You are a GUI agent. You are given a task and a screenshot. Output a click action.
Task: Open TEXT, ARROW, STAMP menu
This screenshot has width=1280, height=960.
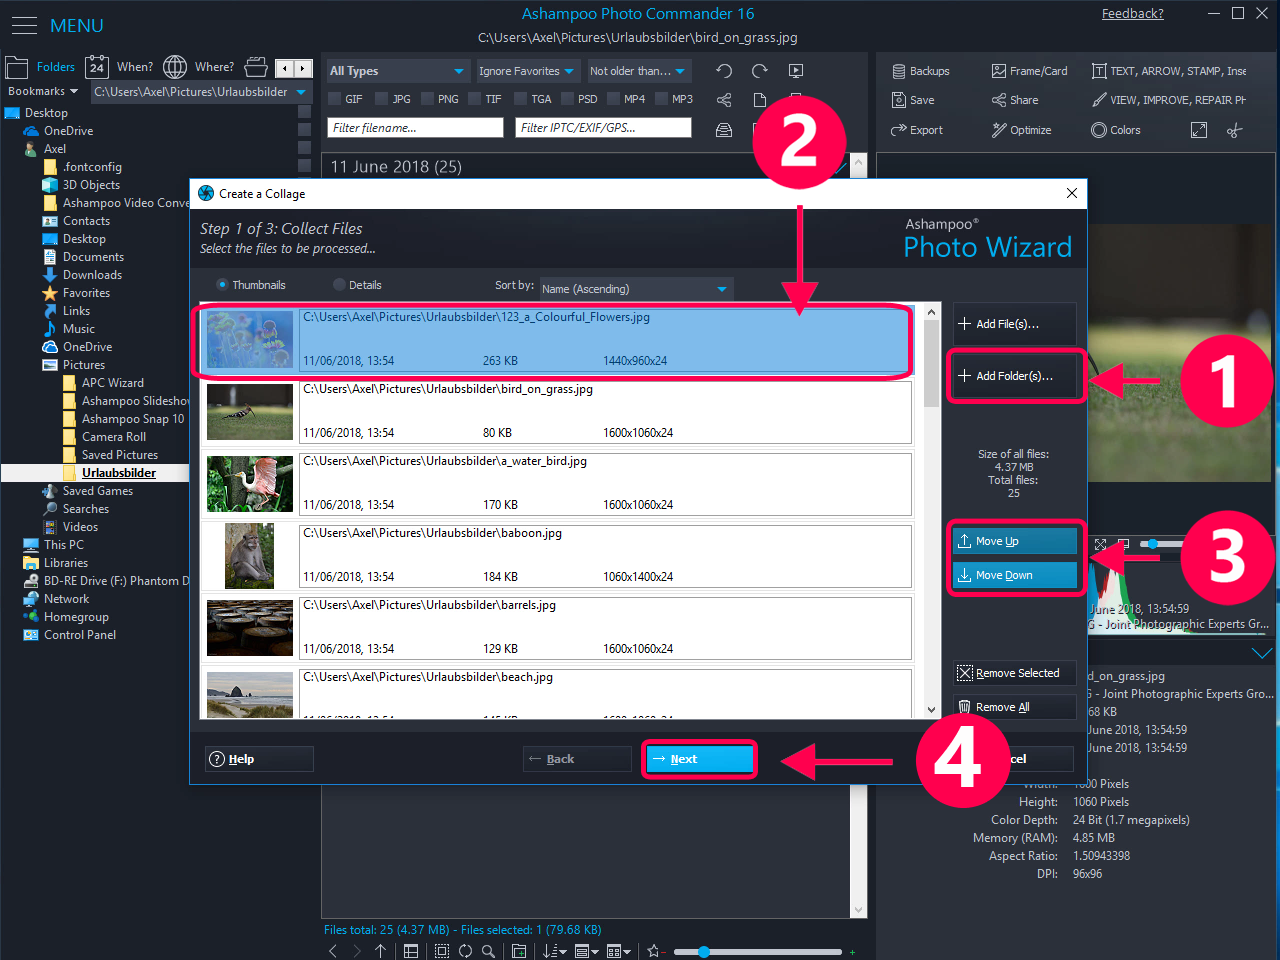tap(1169, 71)
